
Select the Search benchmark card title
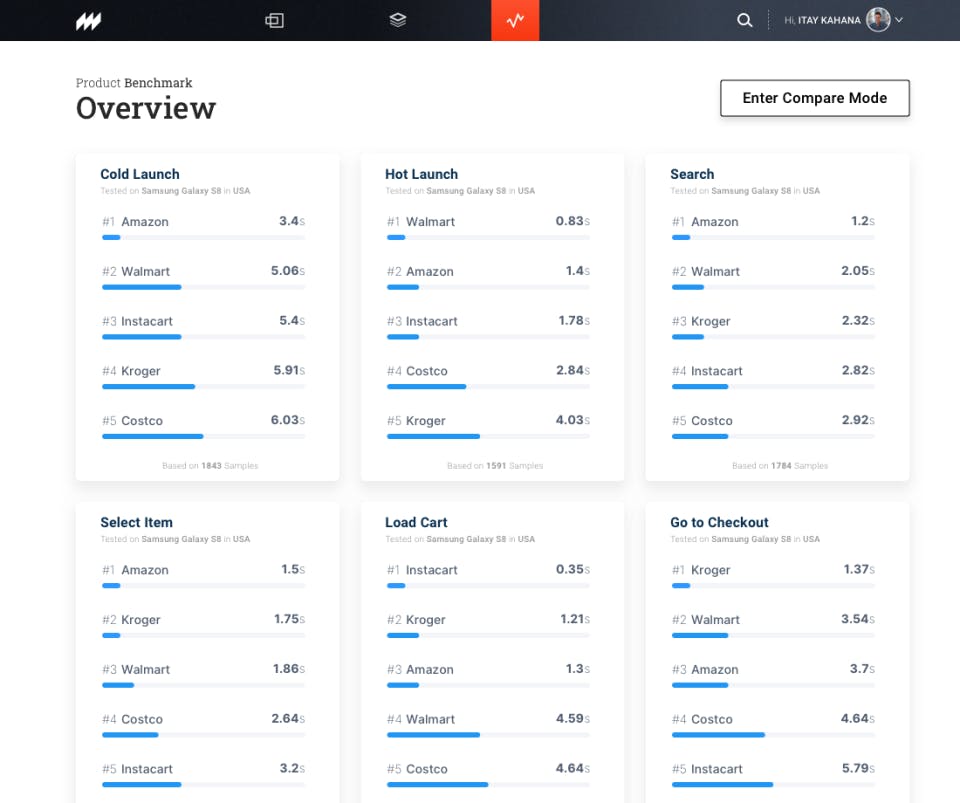692,174
